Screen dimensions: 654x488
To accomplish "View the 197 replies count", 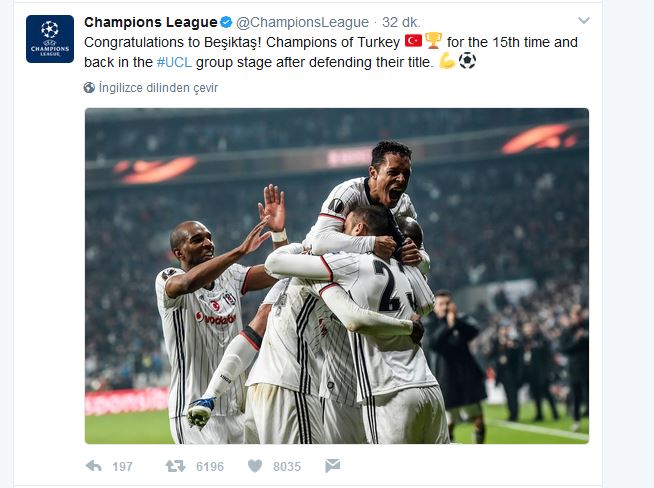I will [122, 466].
